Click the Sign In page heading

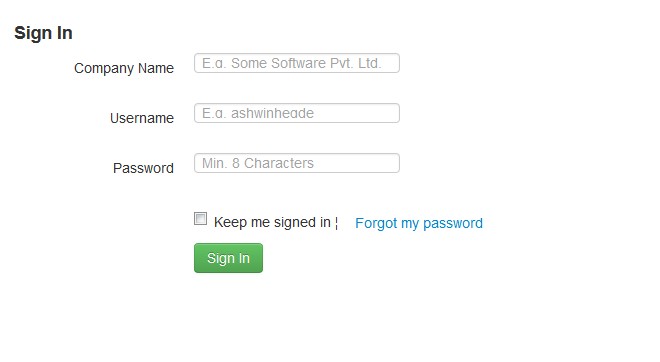point(43,33)
